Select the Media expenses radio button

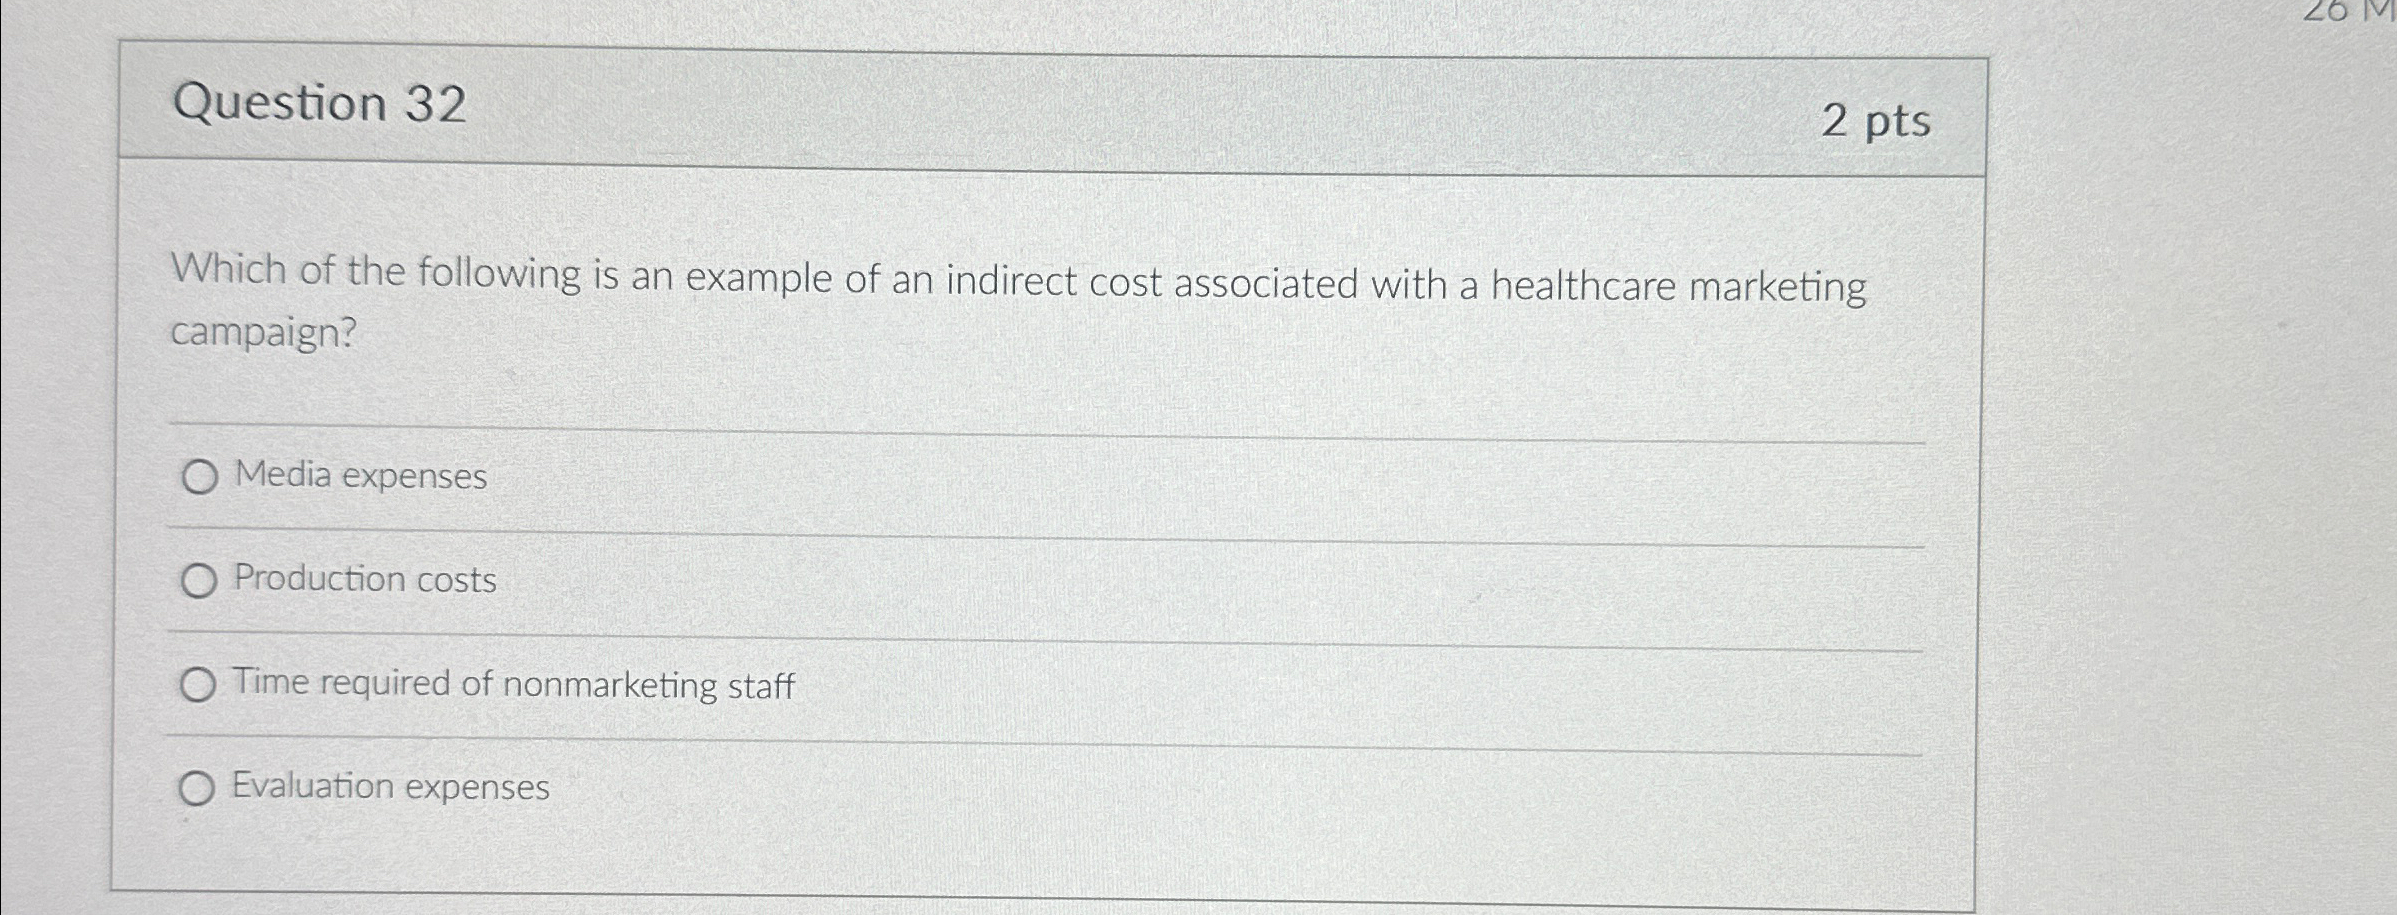click(199, 477)
